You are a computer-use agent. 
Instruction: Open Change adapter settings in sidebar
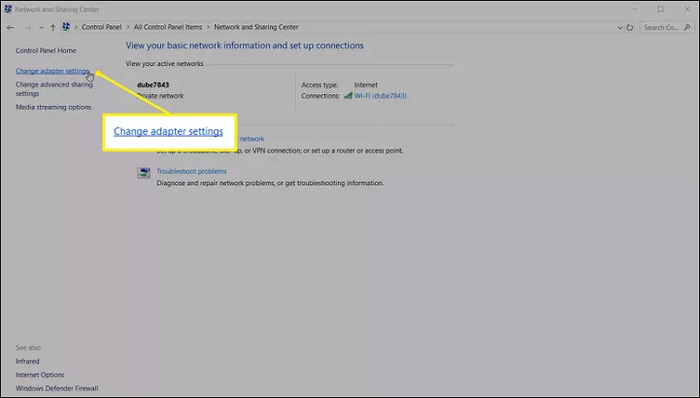click(x=53, y=71)
